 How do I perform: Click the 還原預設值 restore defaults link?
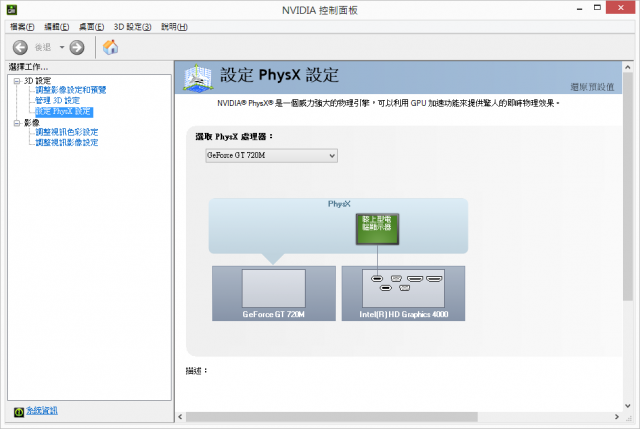click(592, 87)
